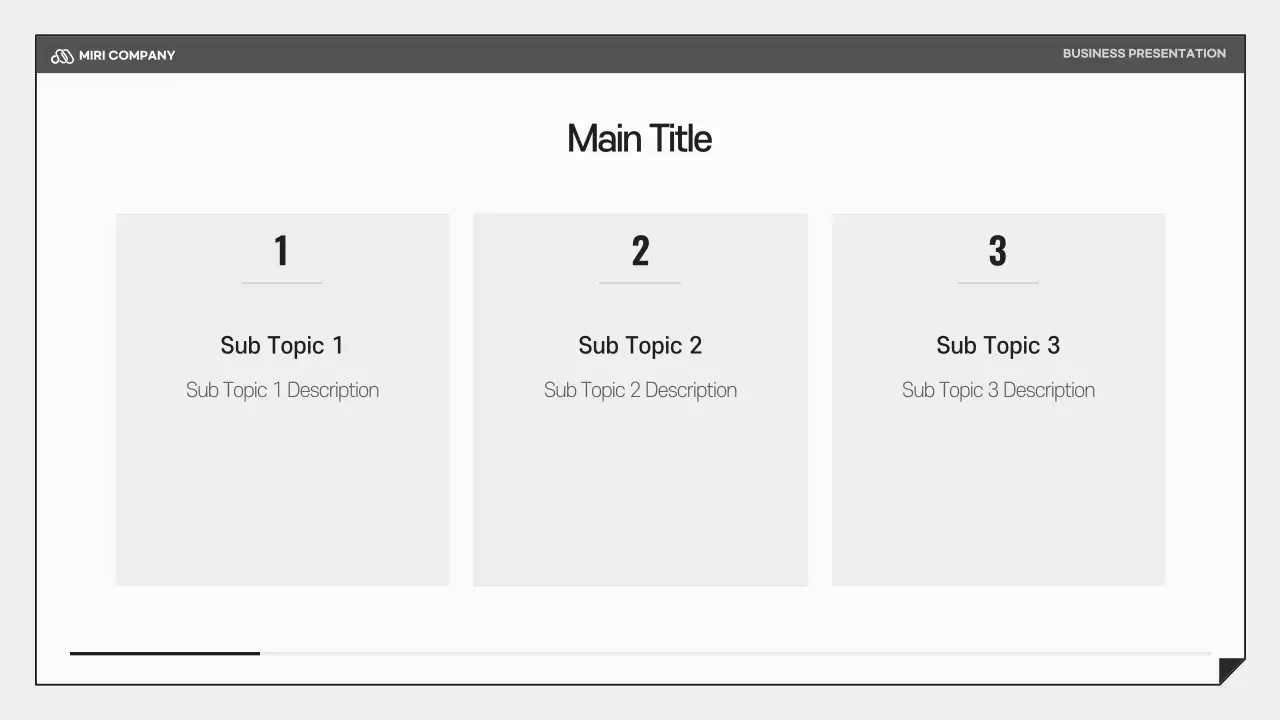Click the Sub Topic 3 heading
The width and height of the screenshot is (1280, 720).
tap(998, 346)
